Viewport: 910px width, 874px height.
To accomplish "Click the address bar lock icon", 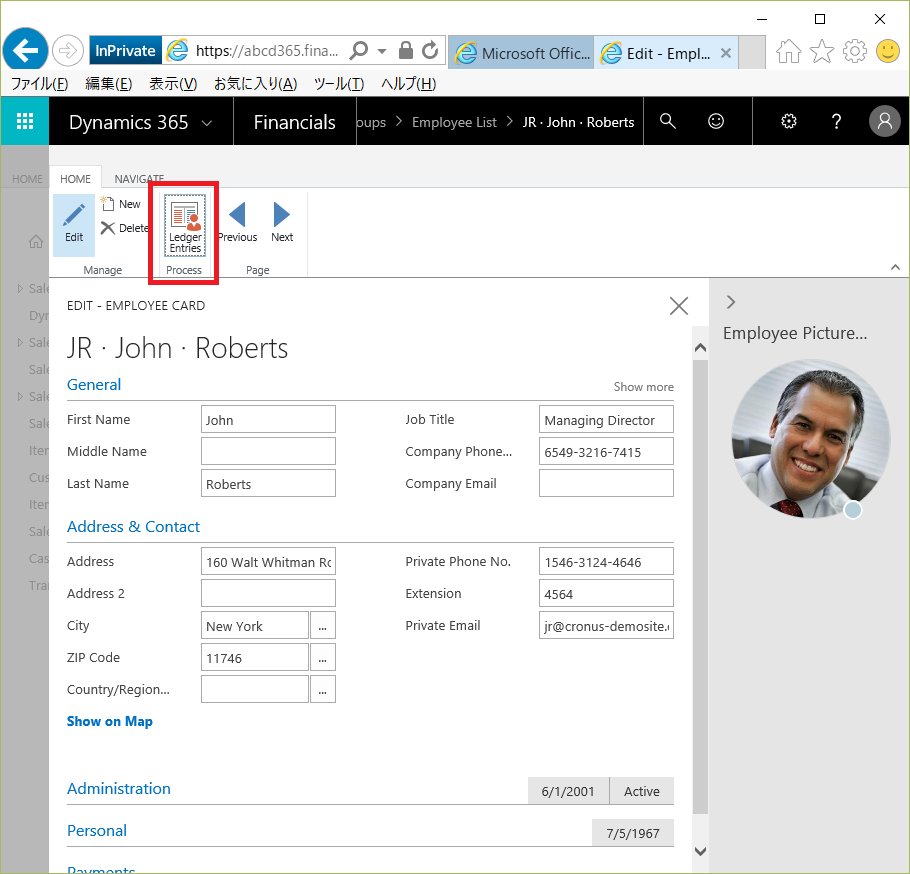I will 406,50.
